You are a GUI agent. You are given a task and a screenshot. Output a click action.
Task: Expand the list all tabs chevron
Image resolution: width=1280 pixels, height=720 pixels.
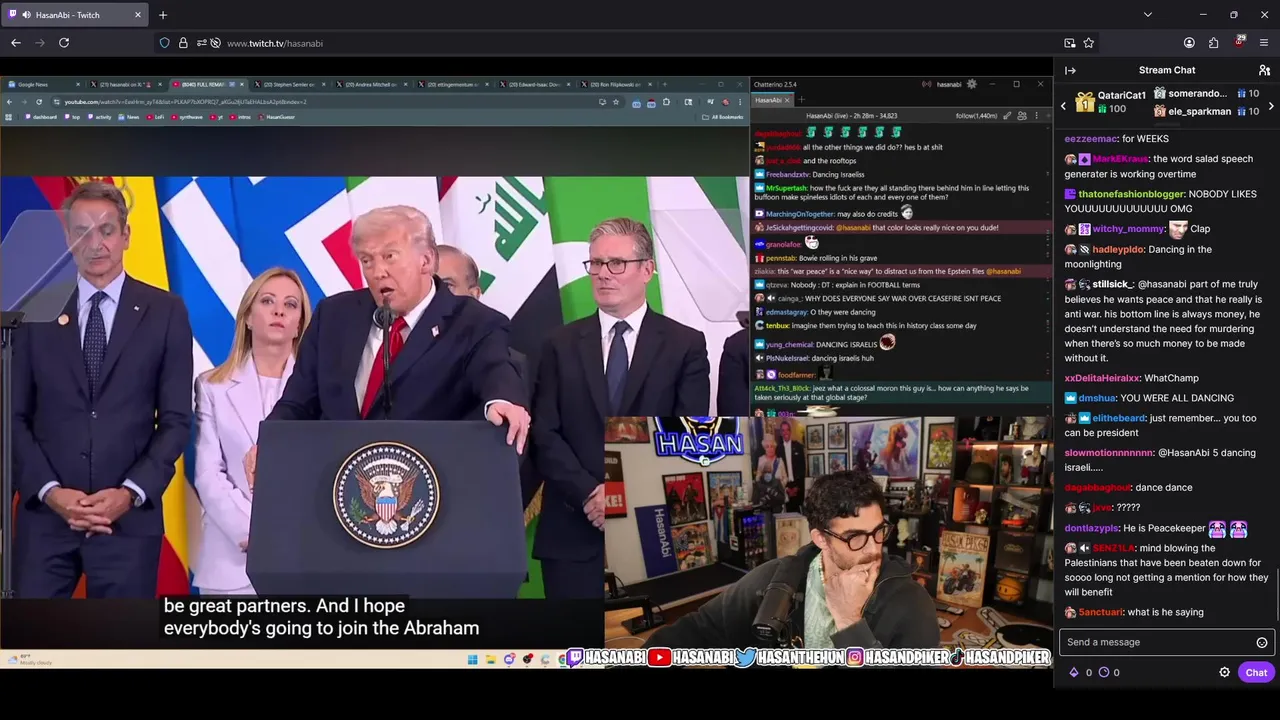tap(1148, 15)
